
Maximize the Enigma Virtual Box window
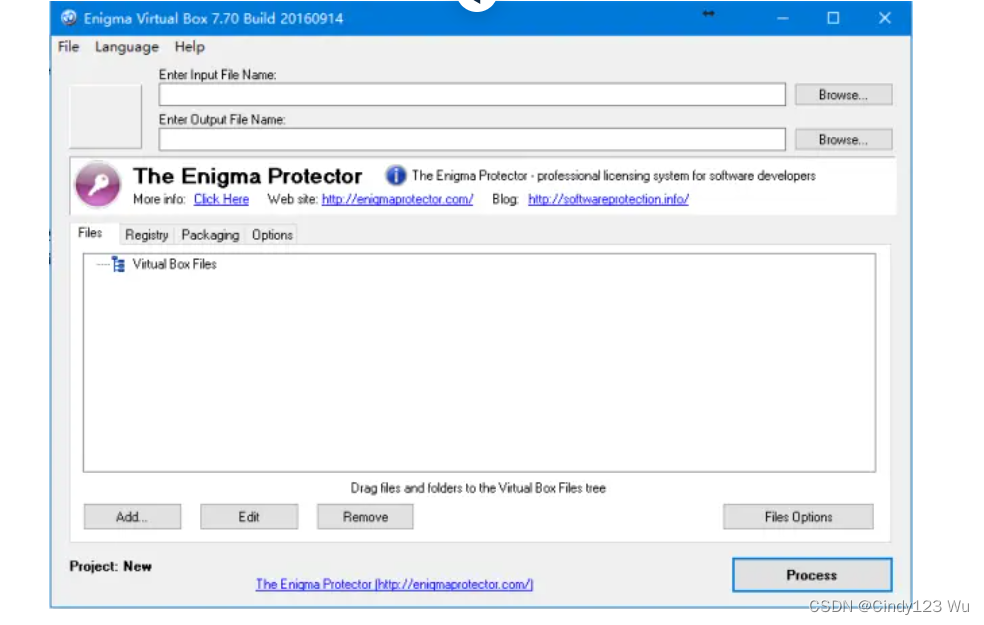pos(833,18)
